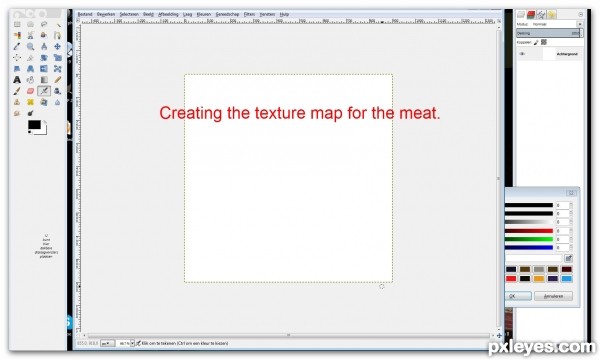Select the Move tool

click(x=57, y=47)
